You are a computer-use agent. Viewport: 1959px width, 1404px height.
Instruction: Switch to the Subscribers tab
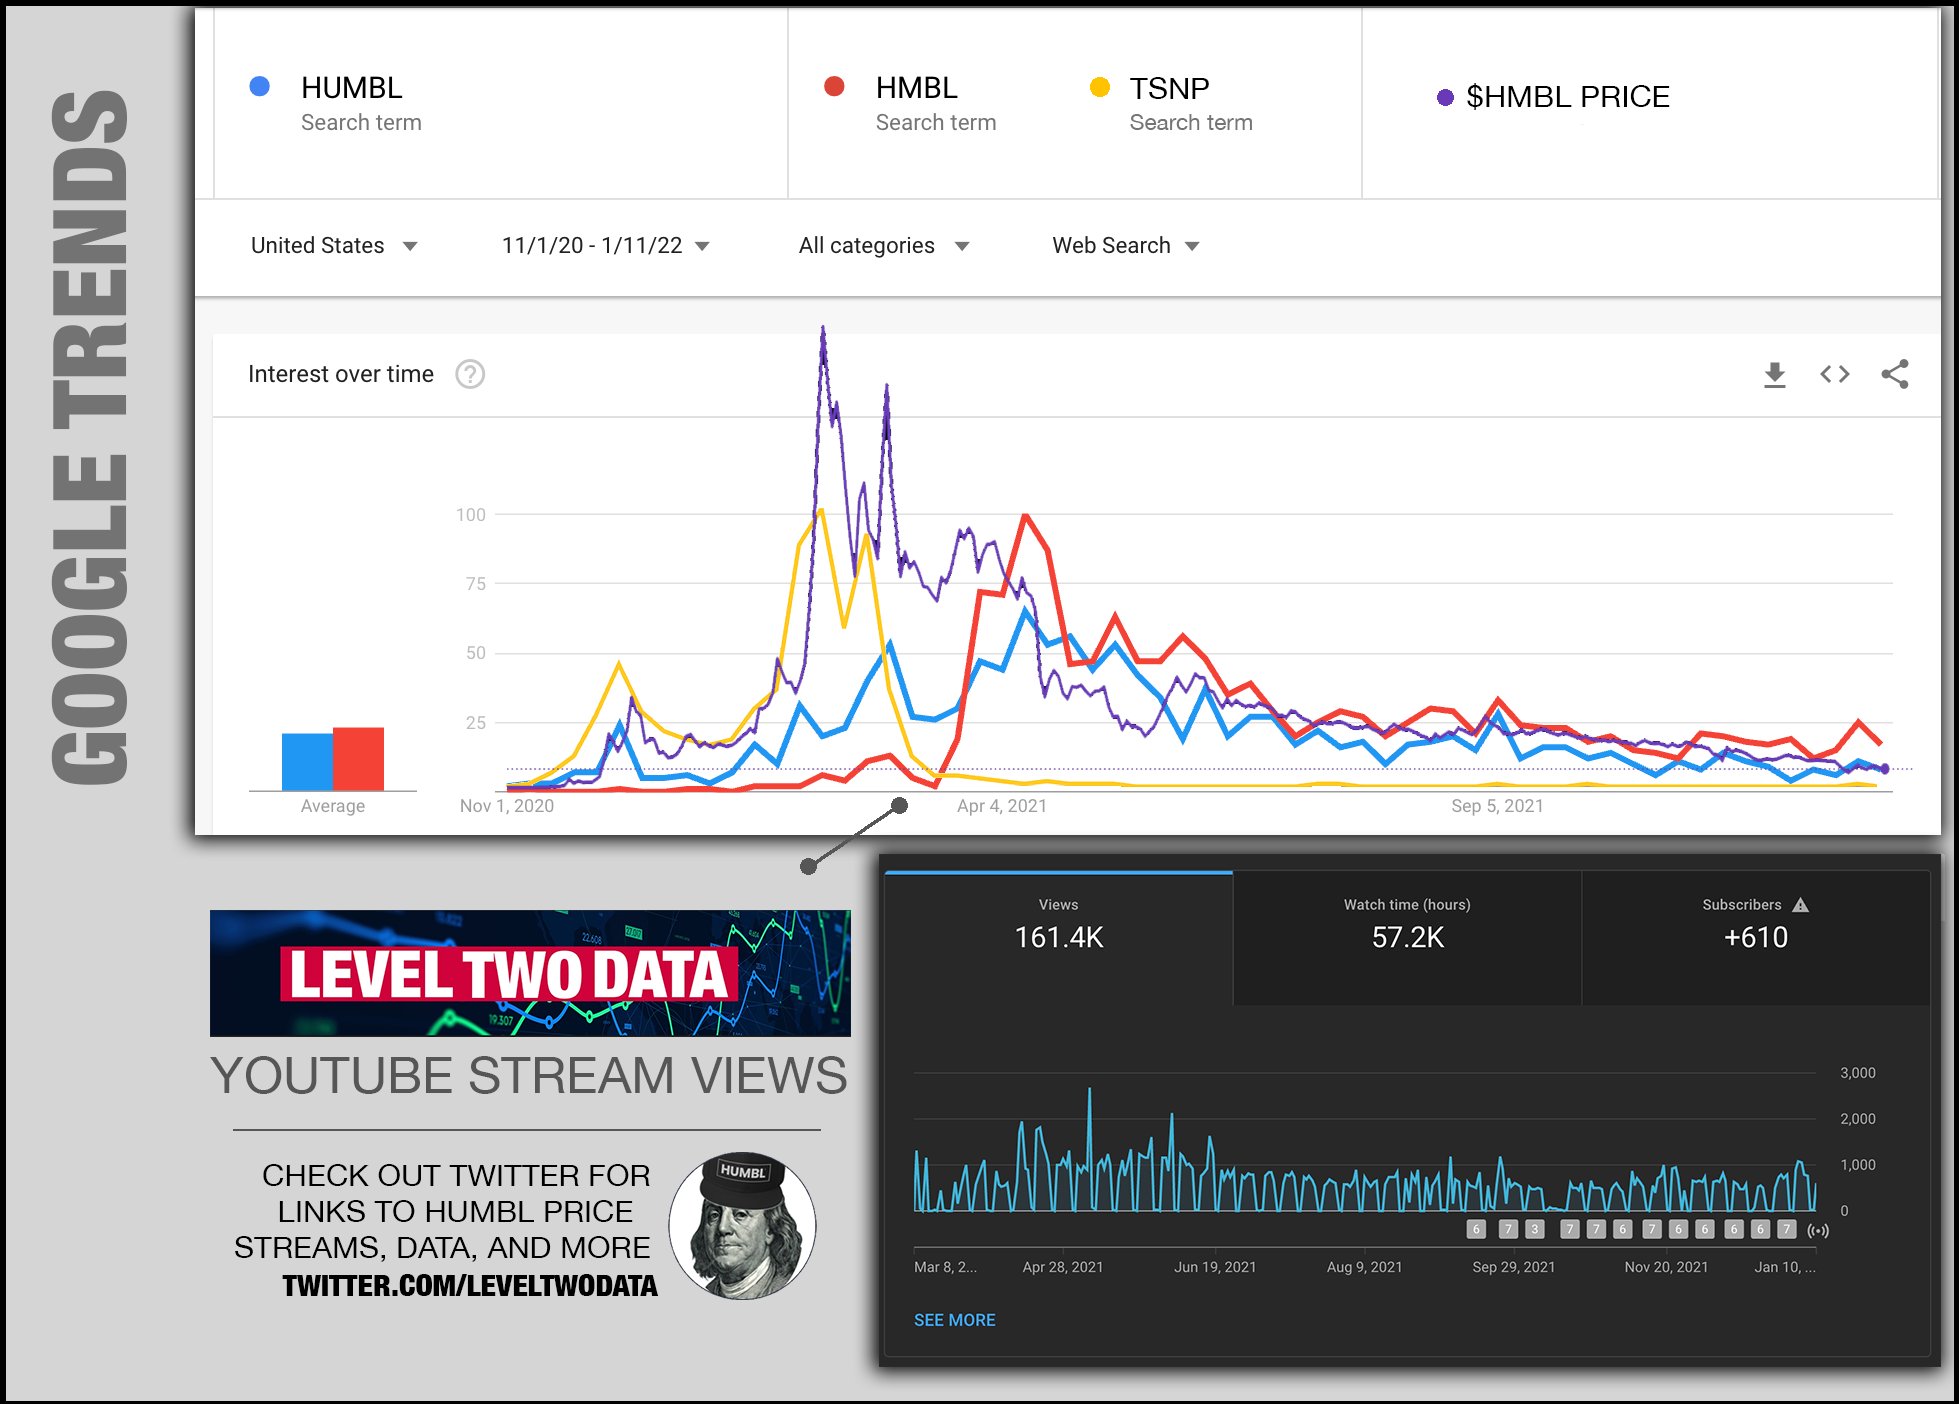(1755, 938)
